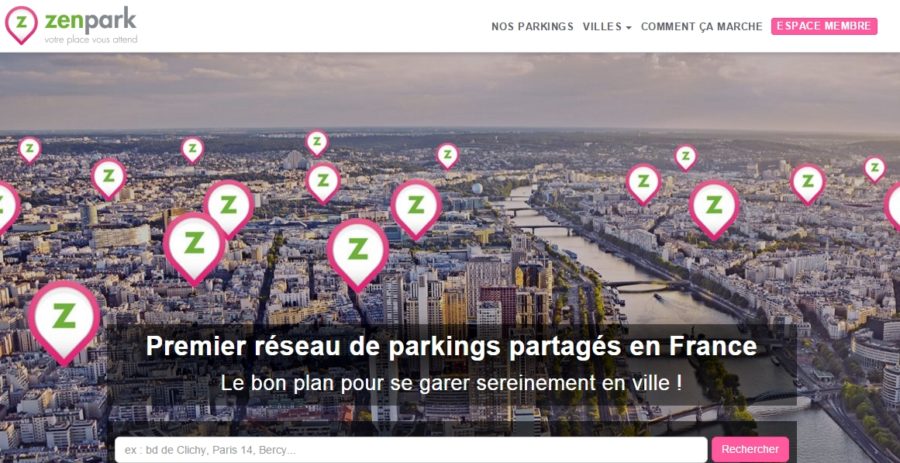This screenshot has width=900, height=463.
Task: Select the small top-left horizon pin
Action: click(x=29, y=150)
